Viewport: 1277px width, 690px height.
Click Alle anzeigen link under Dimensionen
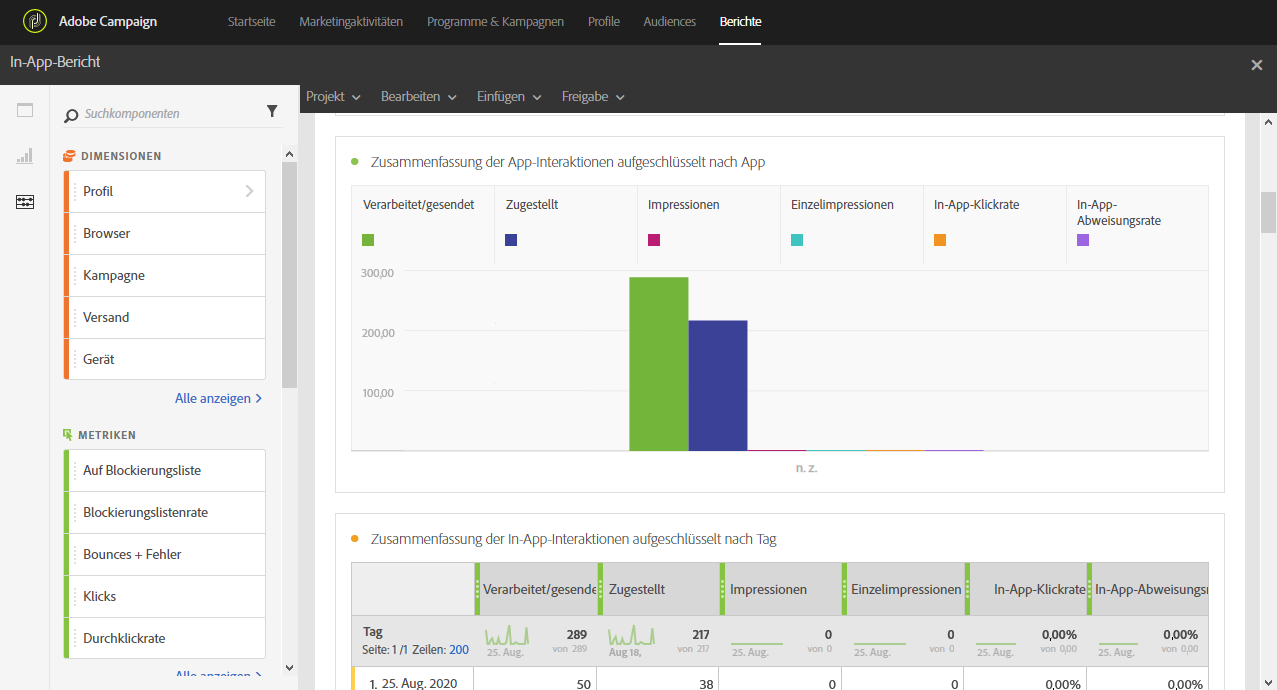coord(219,398)
